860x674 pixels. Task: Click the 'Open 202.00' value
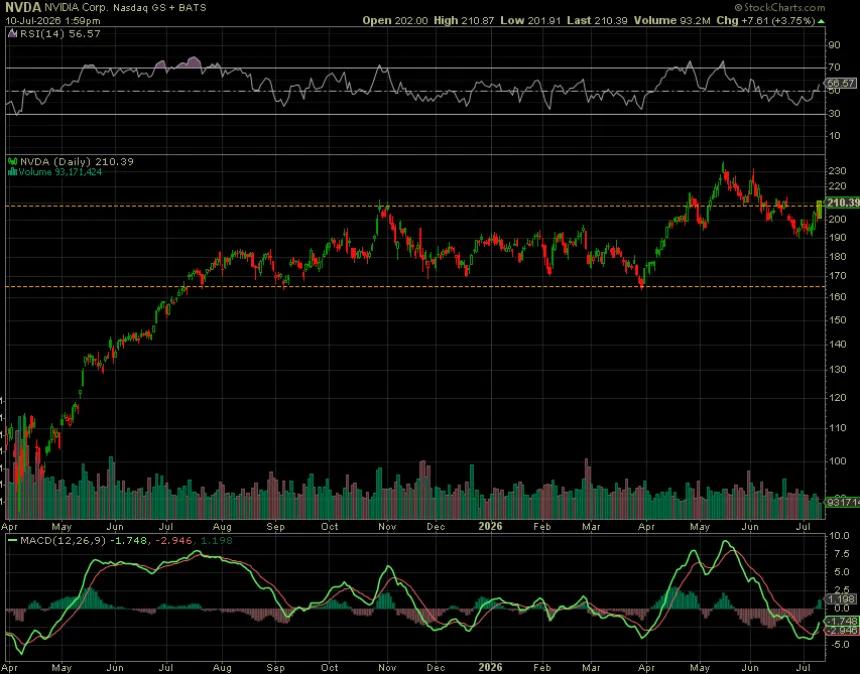point(395,20)
